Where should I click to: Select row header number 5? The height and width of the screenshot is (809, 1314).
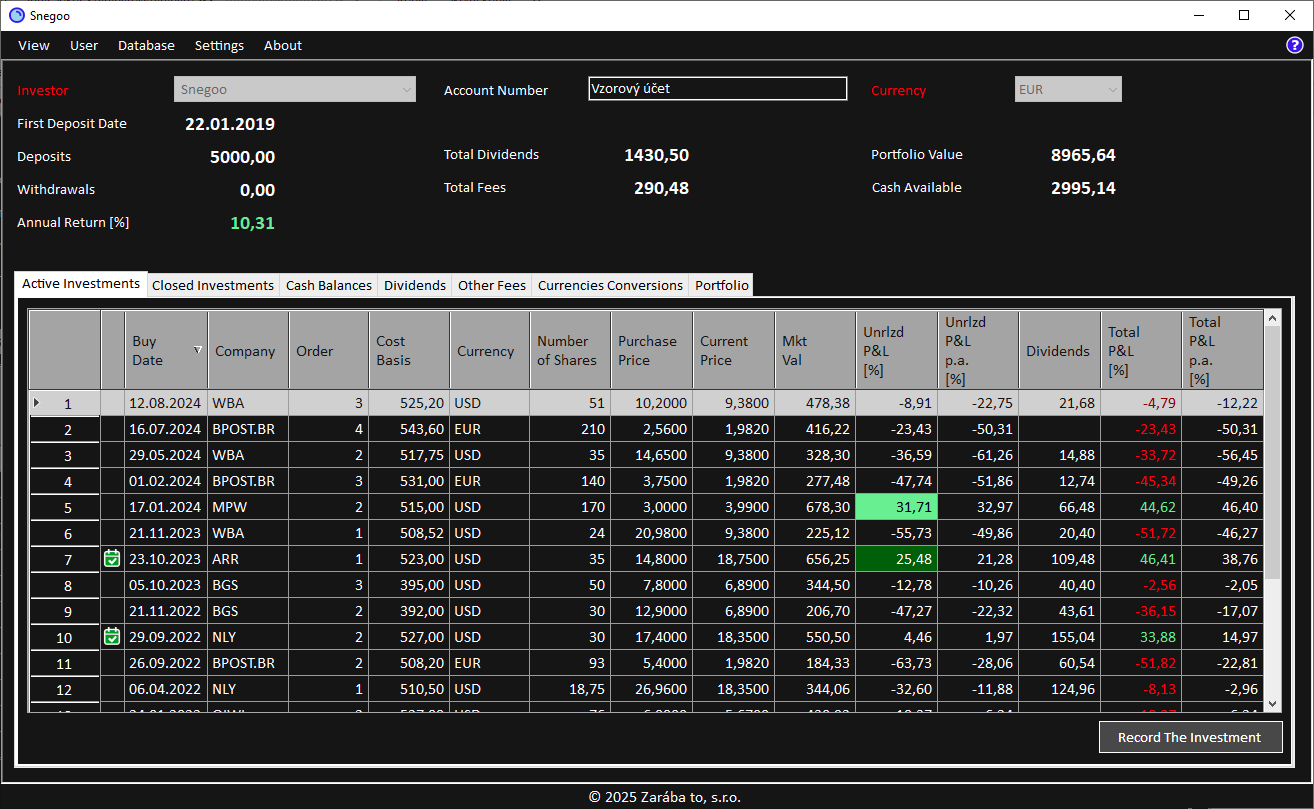[65, 507]
